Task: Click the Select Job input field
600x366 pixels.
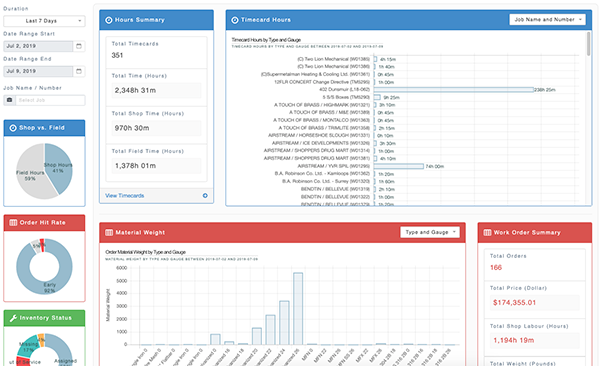Action: click(x=50, y=100)
